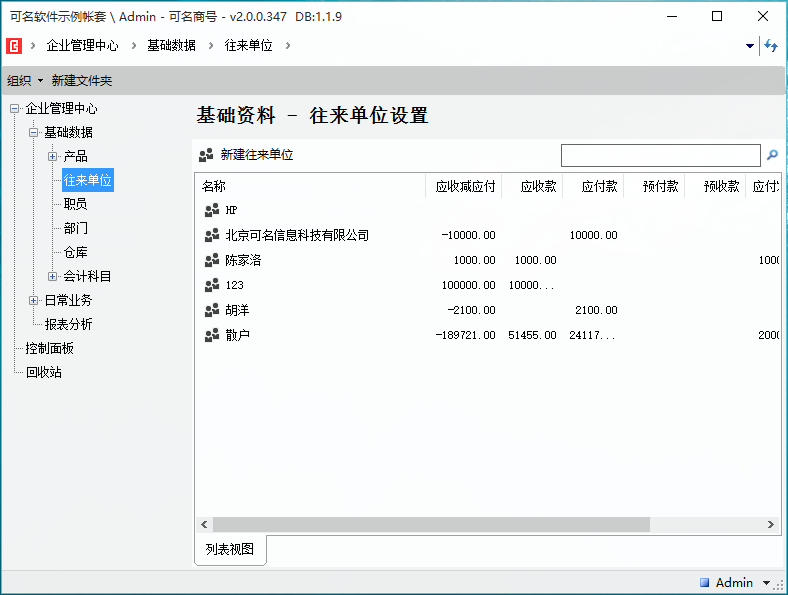Open the Admin user dropdown
Viewport: 788px width, 595px height.
pos(766,583)
